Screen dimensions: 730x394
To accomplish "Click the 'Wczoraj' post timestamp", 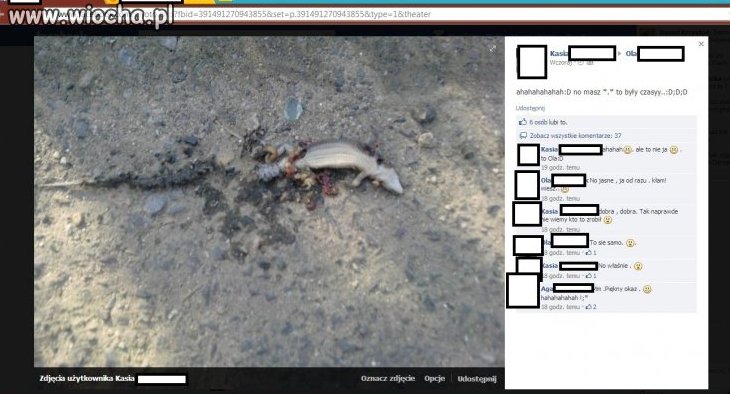I will click(561, 62).
